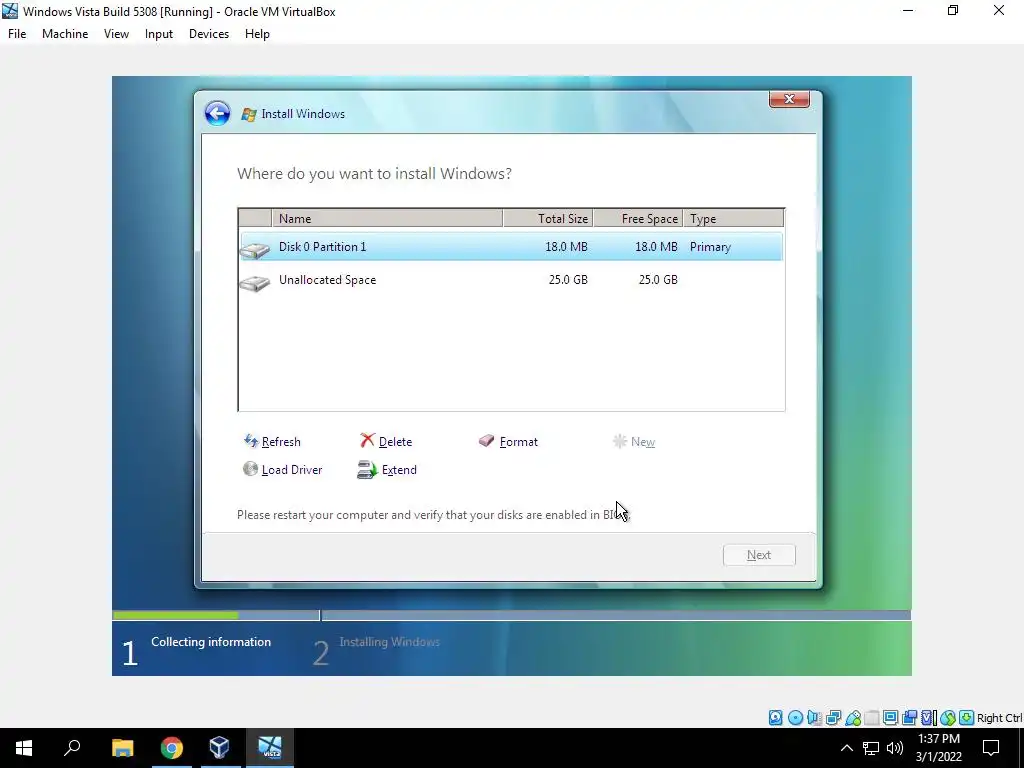The width and height of the screenshot is (1024, 768).
Task: Click the display monitor status icon
Action: coord(890,718)
